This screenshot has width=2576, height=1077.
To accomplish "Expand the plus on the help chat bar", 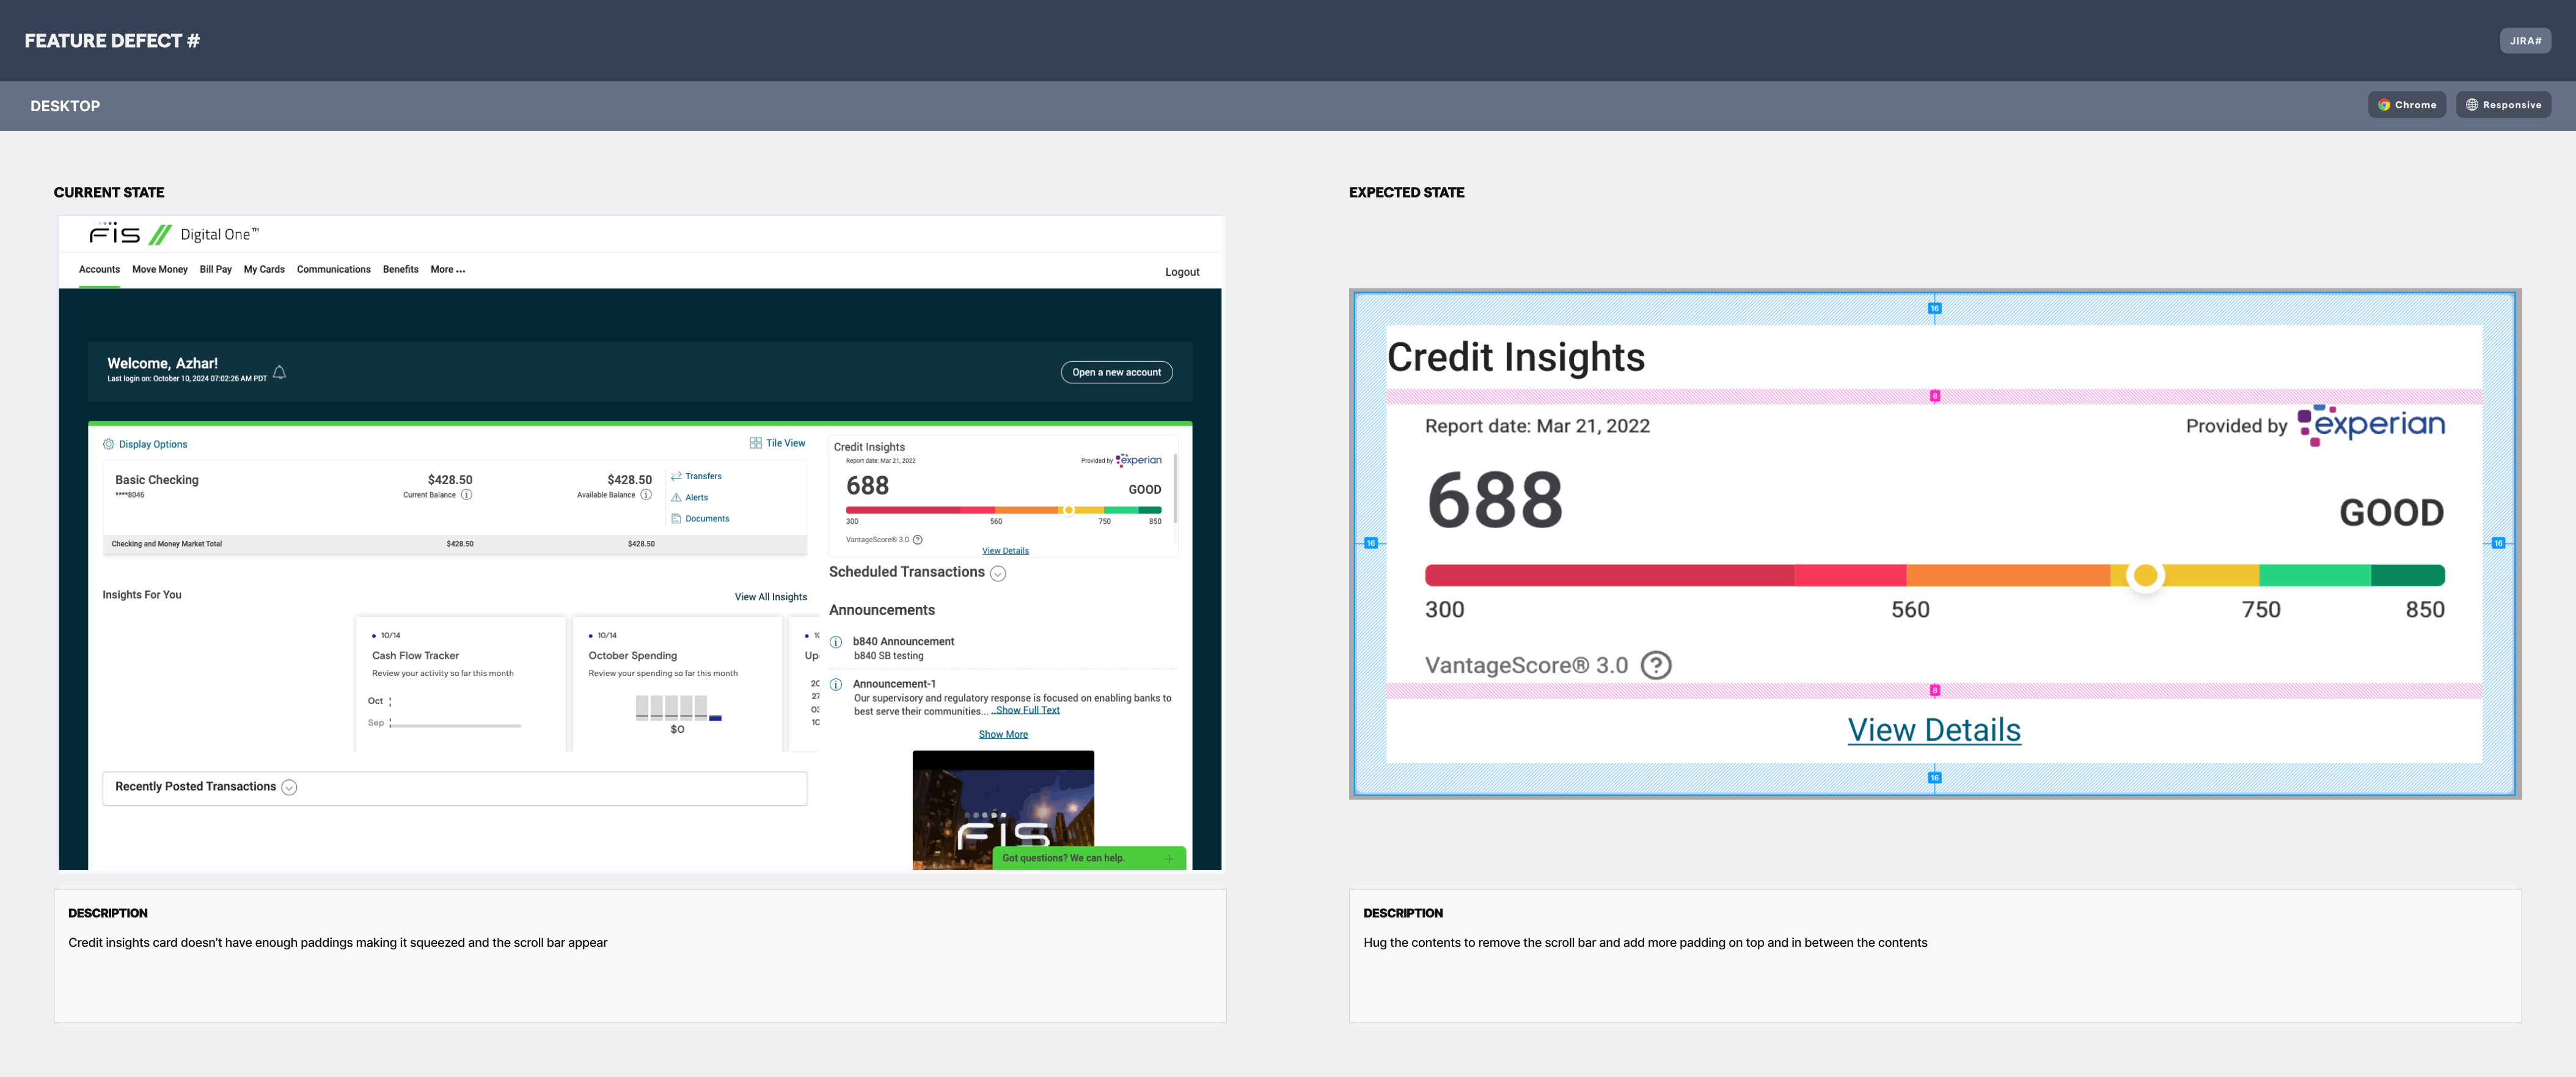I will click(x=1168, y=858).
